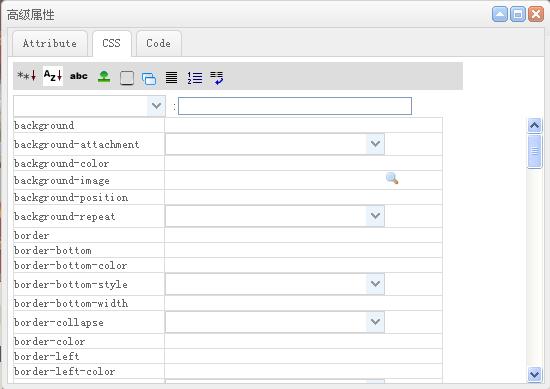Screen dimensions: 550x389
Task: Collapse the dialog with the blue up-arrow button
Action: [500, 14]
